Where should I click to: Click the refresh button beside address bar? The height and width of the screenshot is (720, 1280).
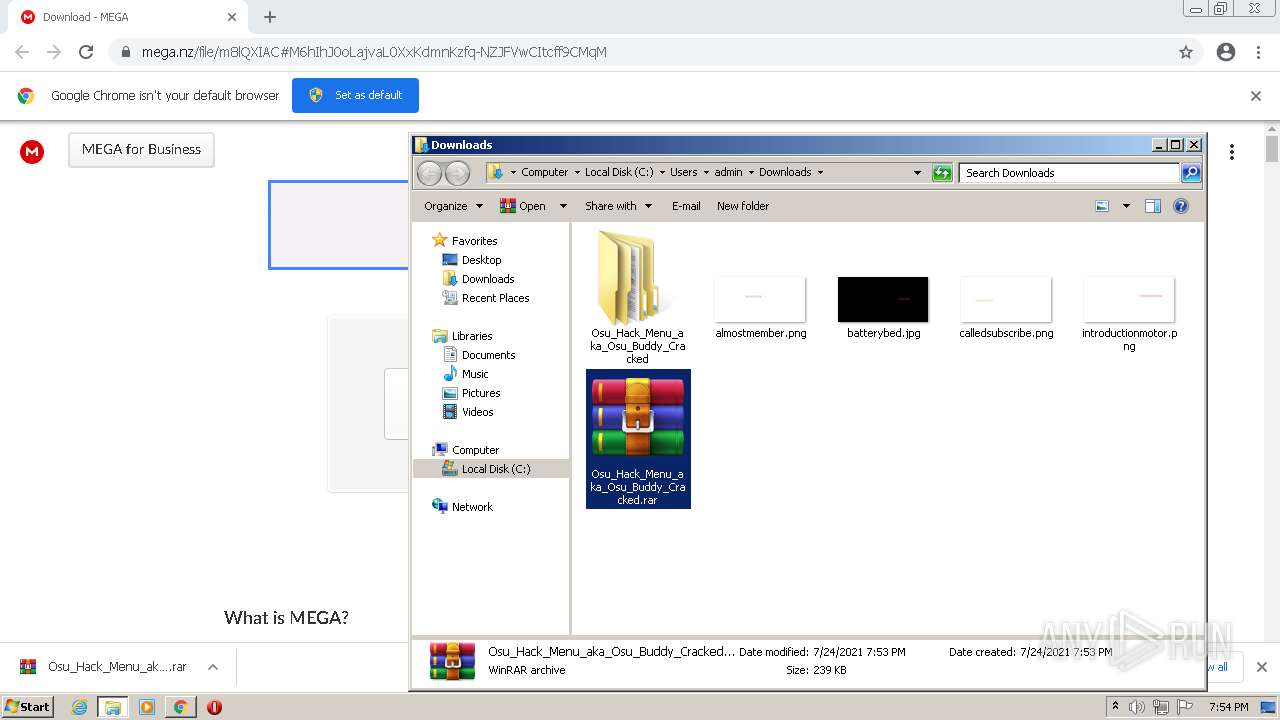(942, 173)
